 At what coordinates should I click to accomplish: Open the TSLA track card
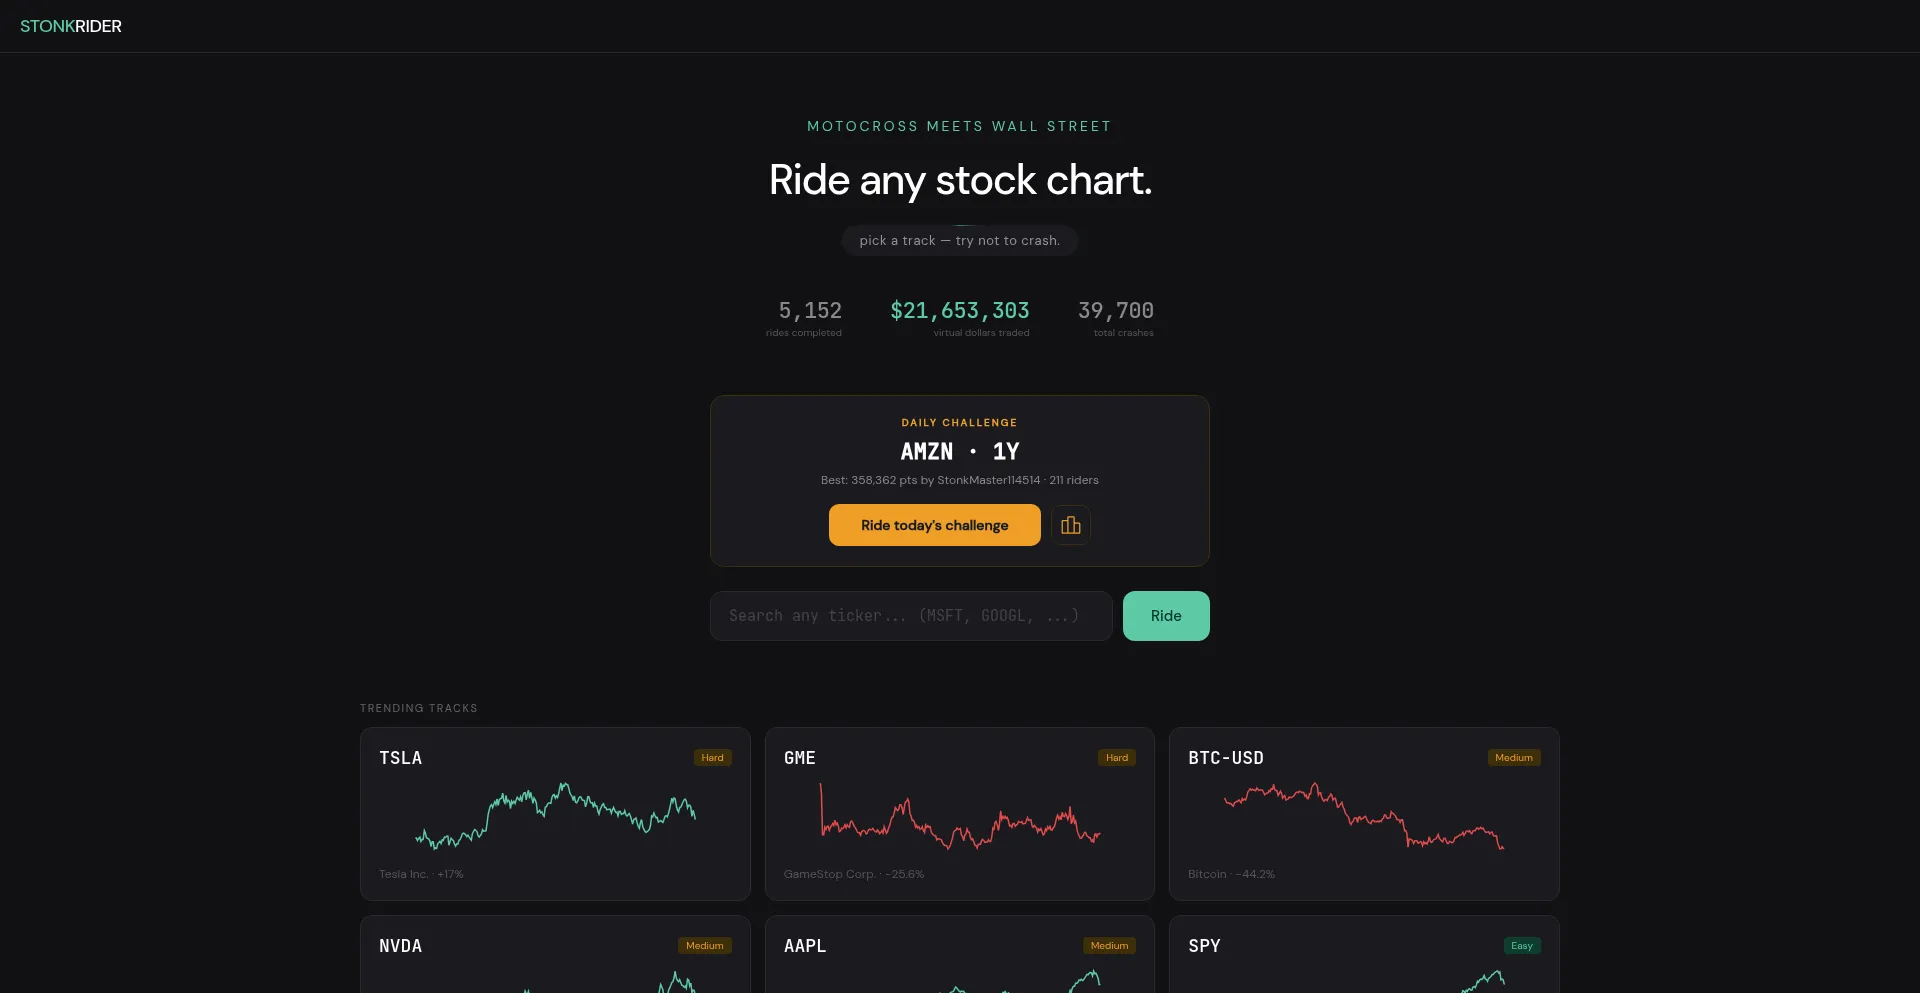coord(555,814)
